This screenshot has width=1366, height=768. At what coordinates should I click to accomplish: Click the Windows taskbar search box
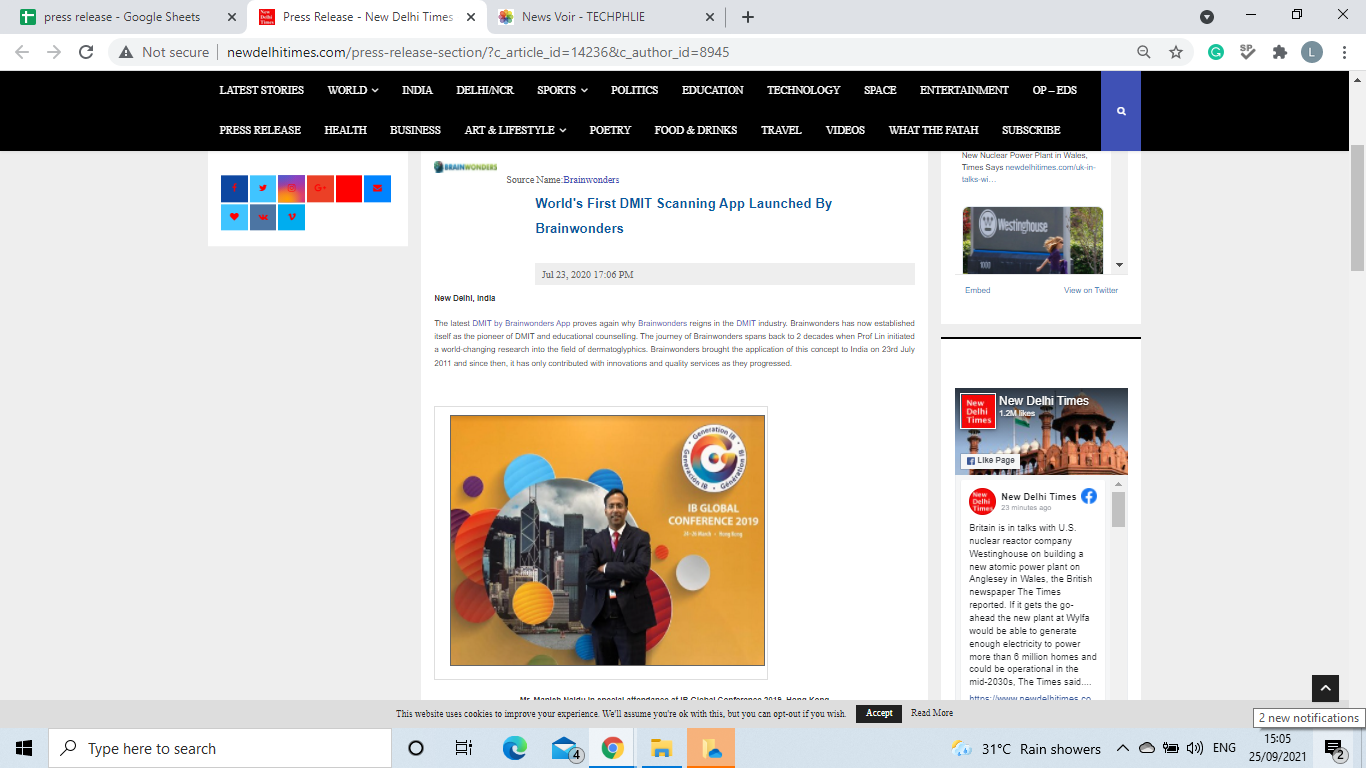[220, 749]
